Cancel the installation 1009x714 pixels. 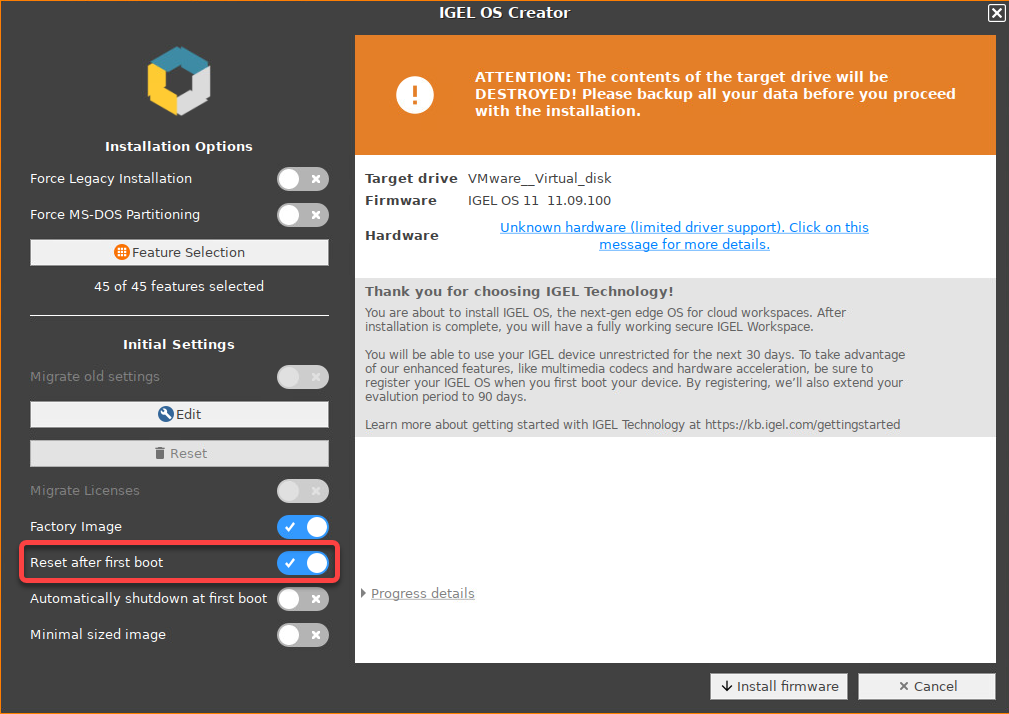click(927, 686)
